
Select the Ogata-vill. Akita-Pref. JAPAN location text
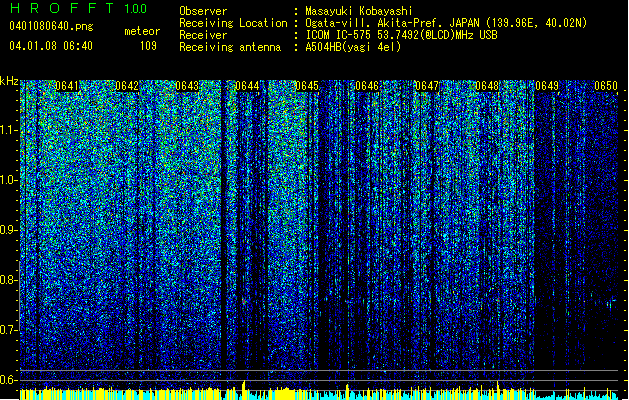(x=446, y=23)
